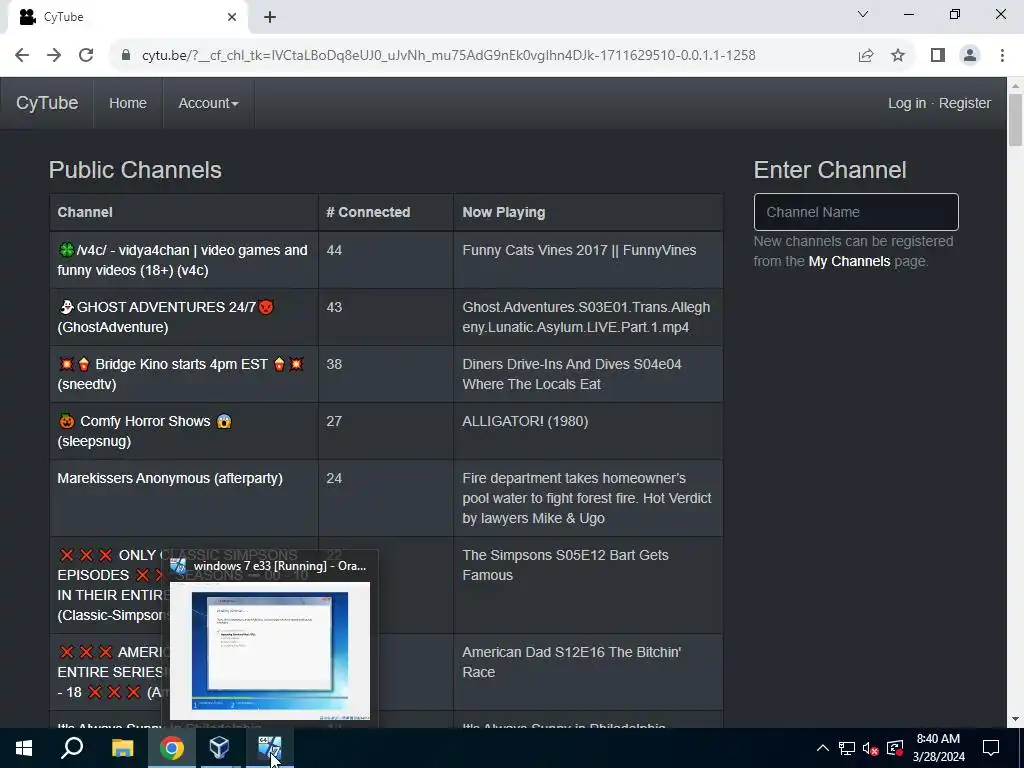Open the My Channels page link

[849, 261]
